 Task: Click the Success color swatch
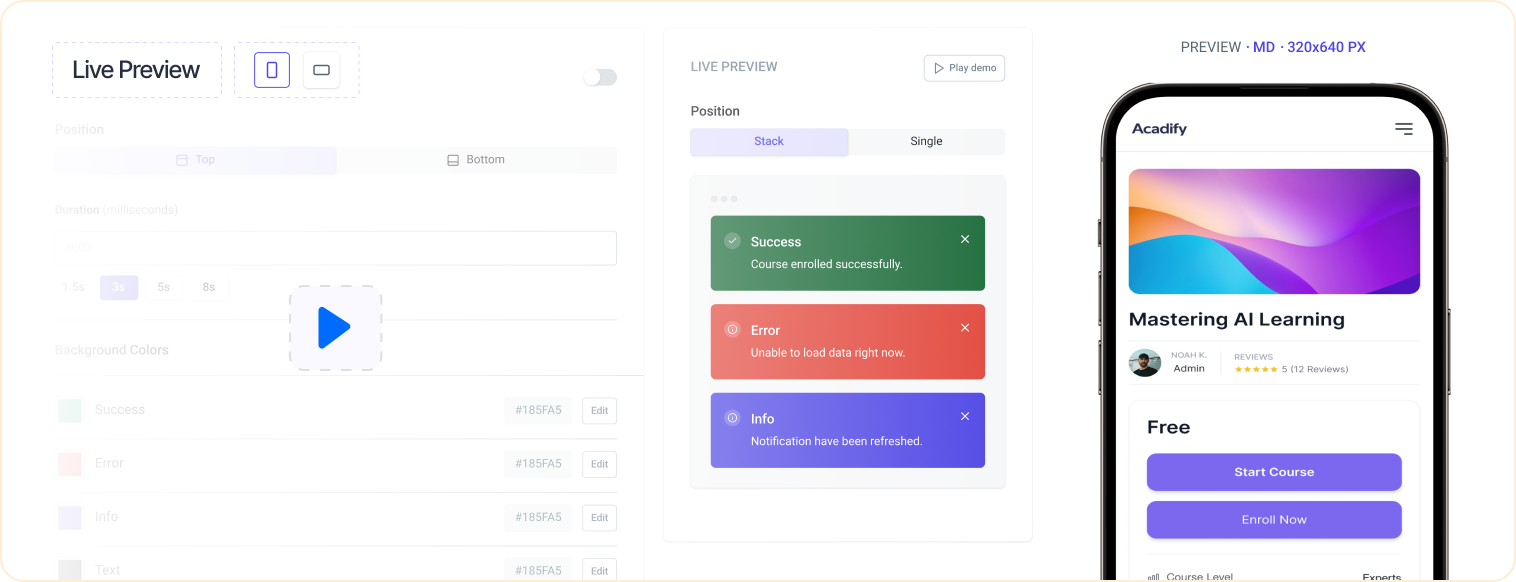click(x=70, y=410)
